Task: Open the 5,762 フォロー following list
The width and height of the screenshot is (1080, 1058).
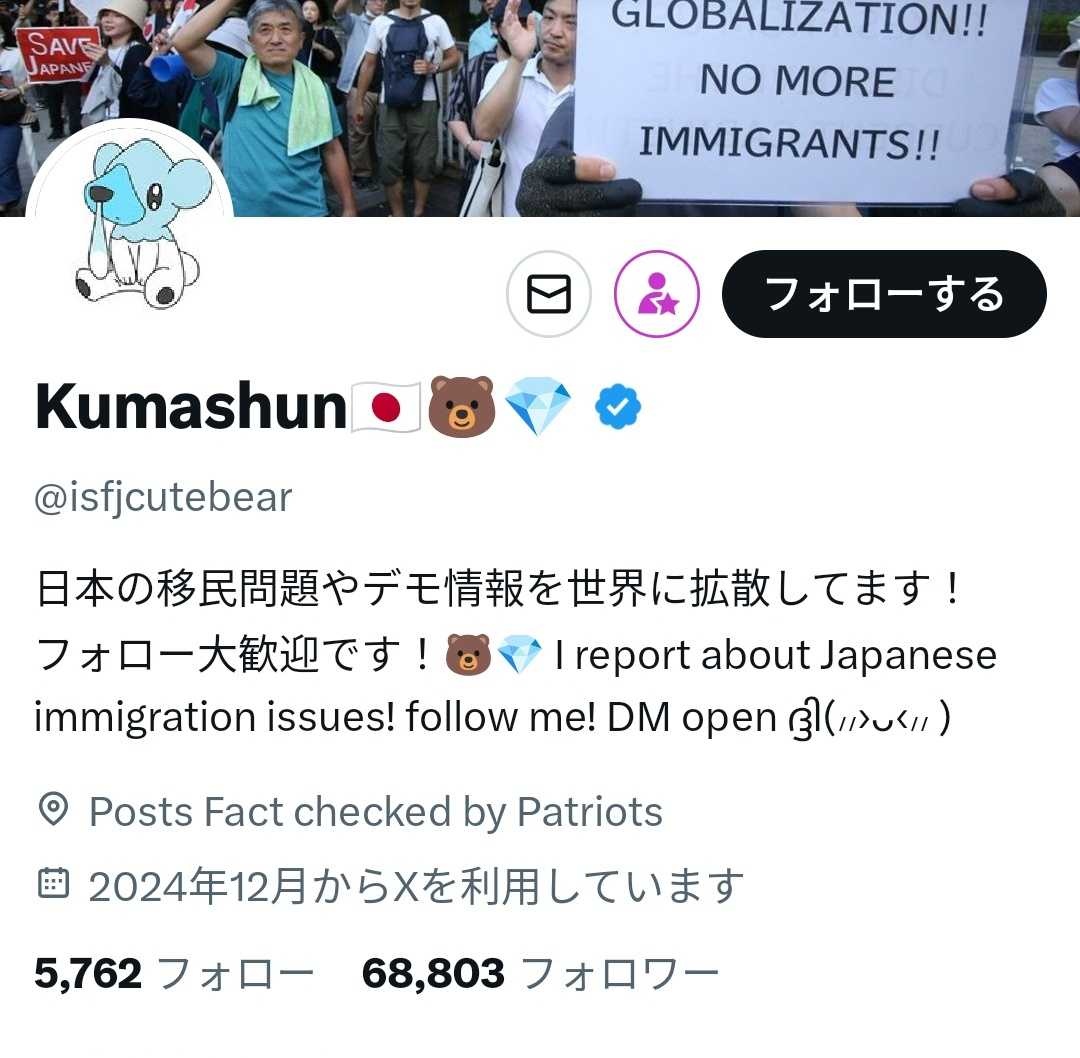Action: [x=174, y=973]
